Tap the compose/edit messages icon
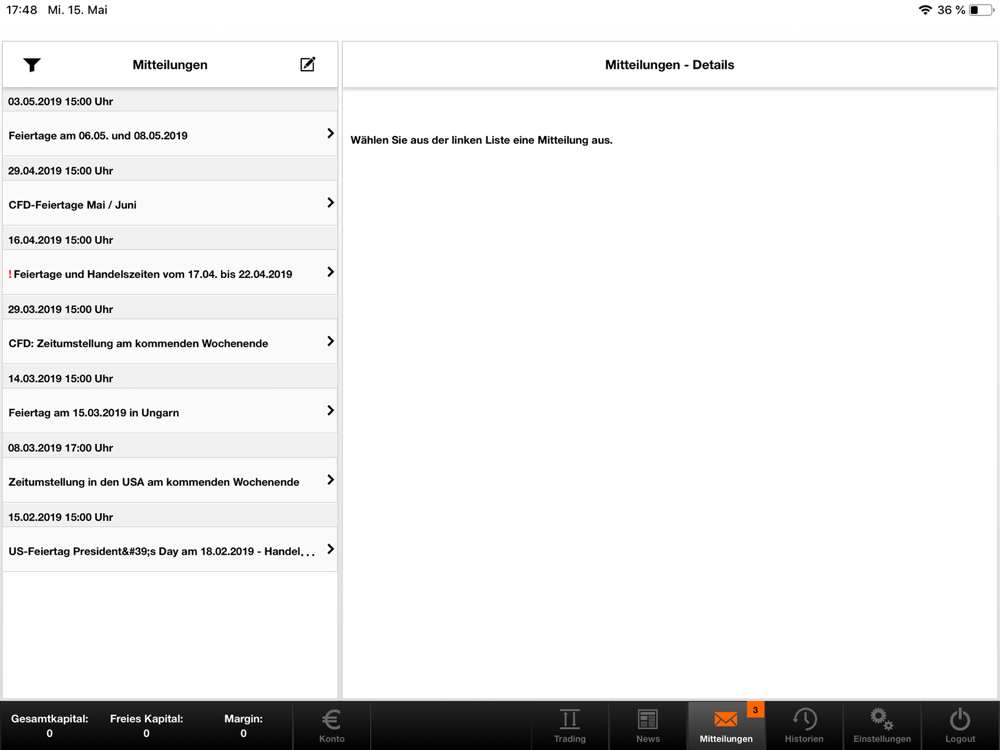1000x750 pixels. (x=307, y=64)
